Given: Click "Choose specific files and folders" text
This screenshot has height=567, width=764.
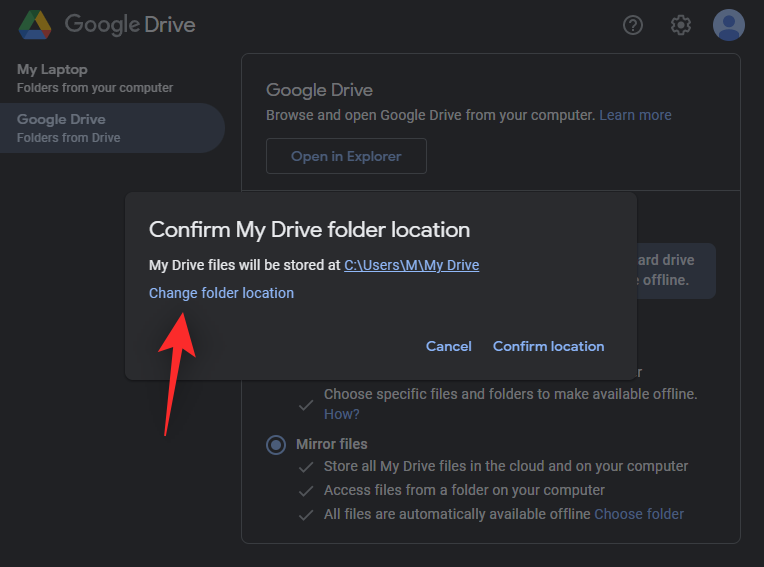Looking at the screenshot, I should click(x=511, y=394).
